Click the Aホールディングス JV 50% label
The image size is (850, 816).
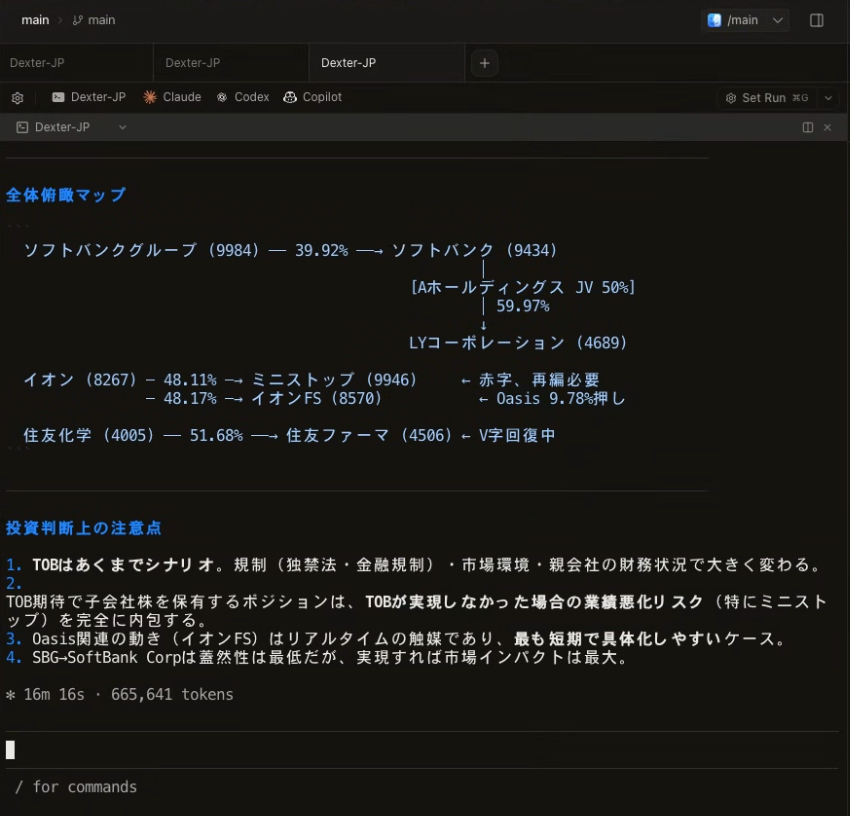pos(523,287)
